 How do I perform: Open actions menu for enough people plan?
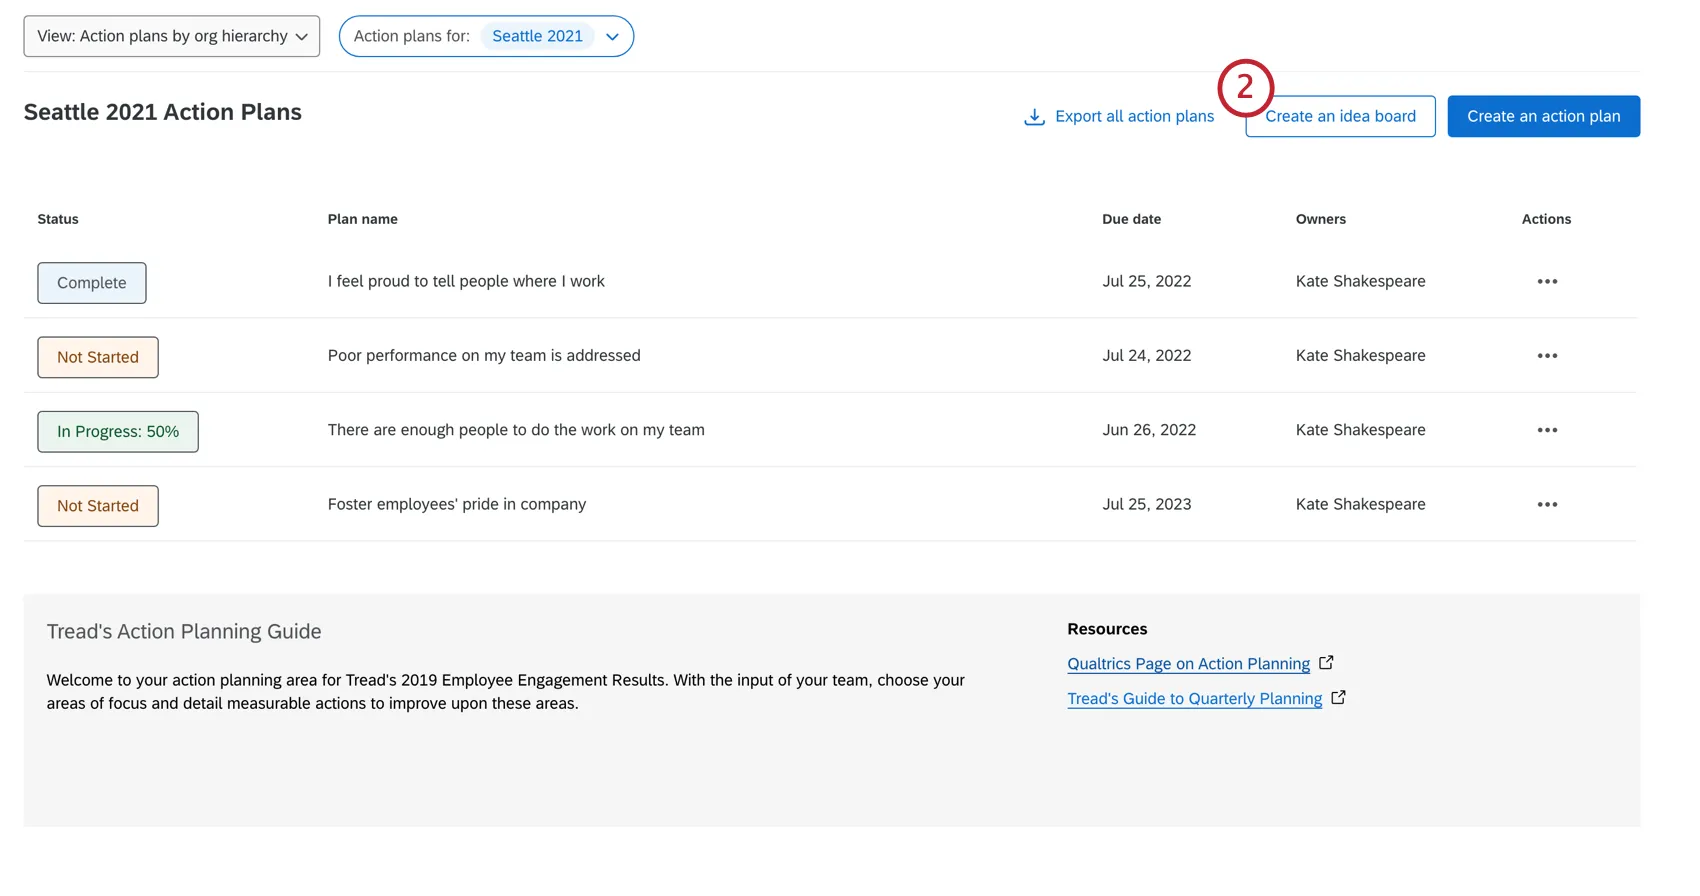(1547, 430)
